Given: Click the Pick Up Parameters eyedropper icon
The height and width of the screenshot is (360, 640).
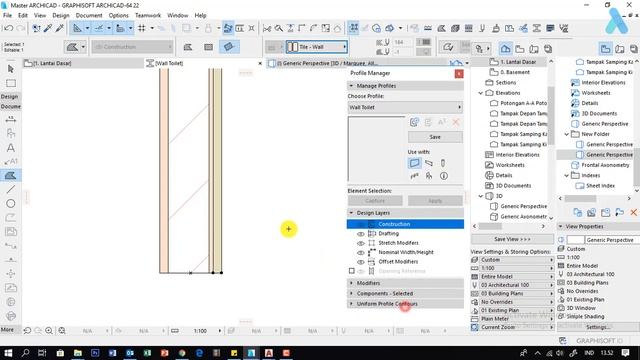Looking at the screenshot, I should (x=48, y=28).
